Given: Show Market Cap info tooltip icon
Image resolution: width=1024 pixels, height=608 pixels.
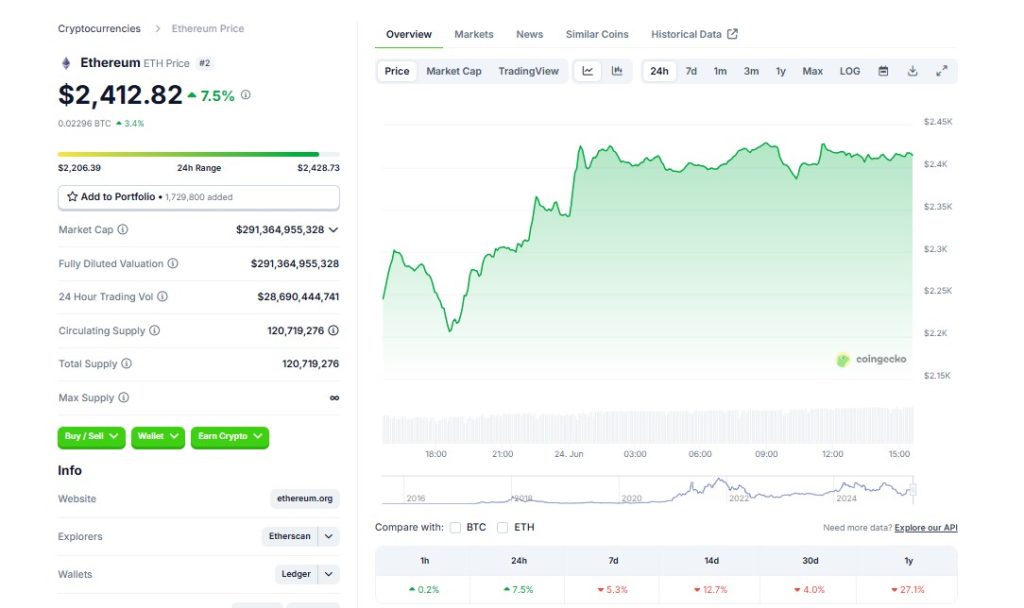Looking at the screenshot, I should click(123, 229).
